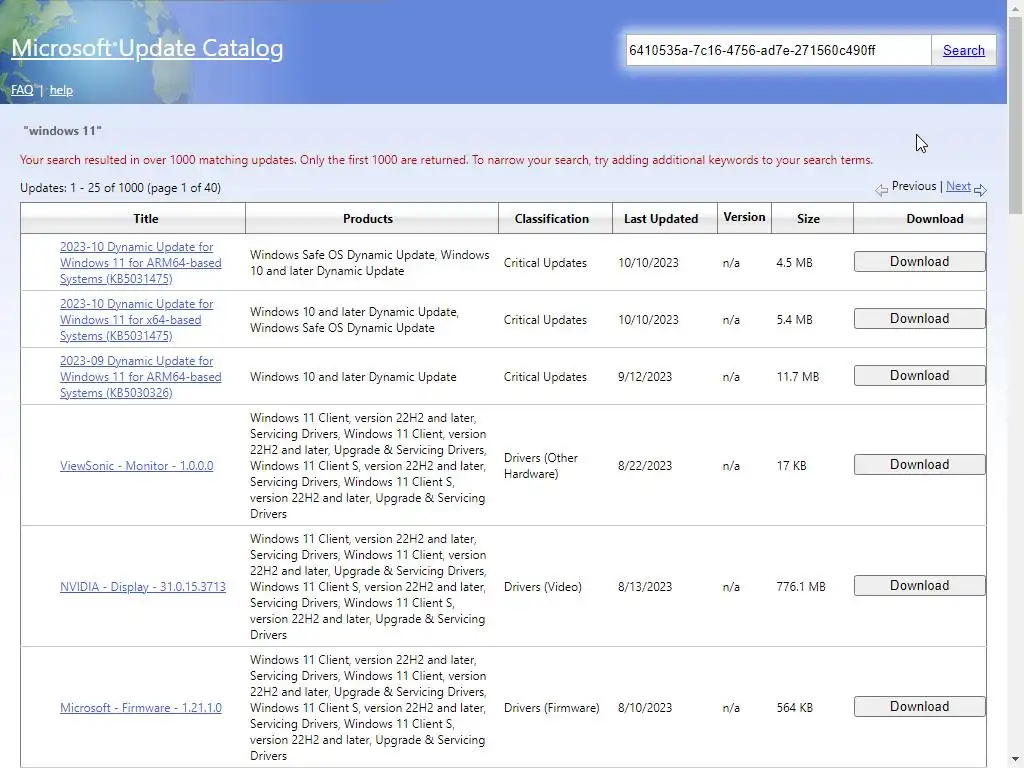The width and height of the screenshot is (1024, 768).
Task: Select the "windows 11" search term heading
Action: pyautogui.click(x=63, y=131)
